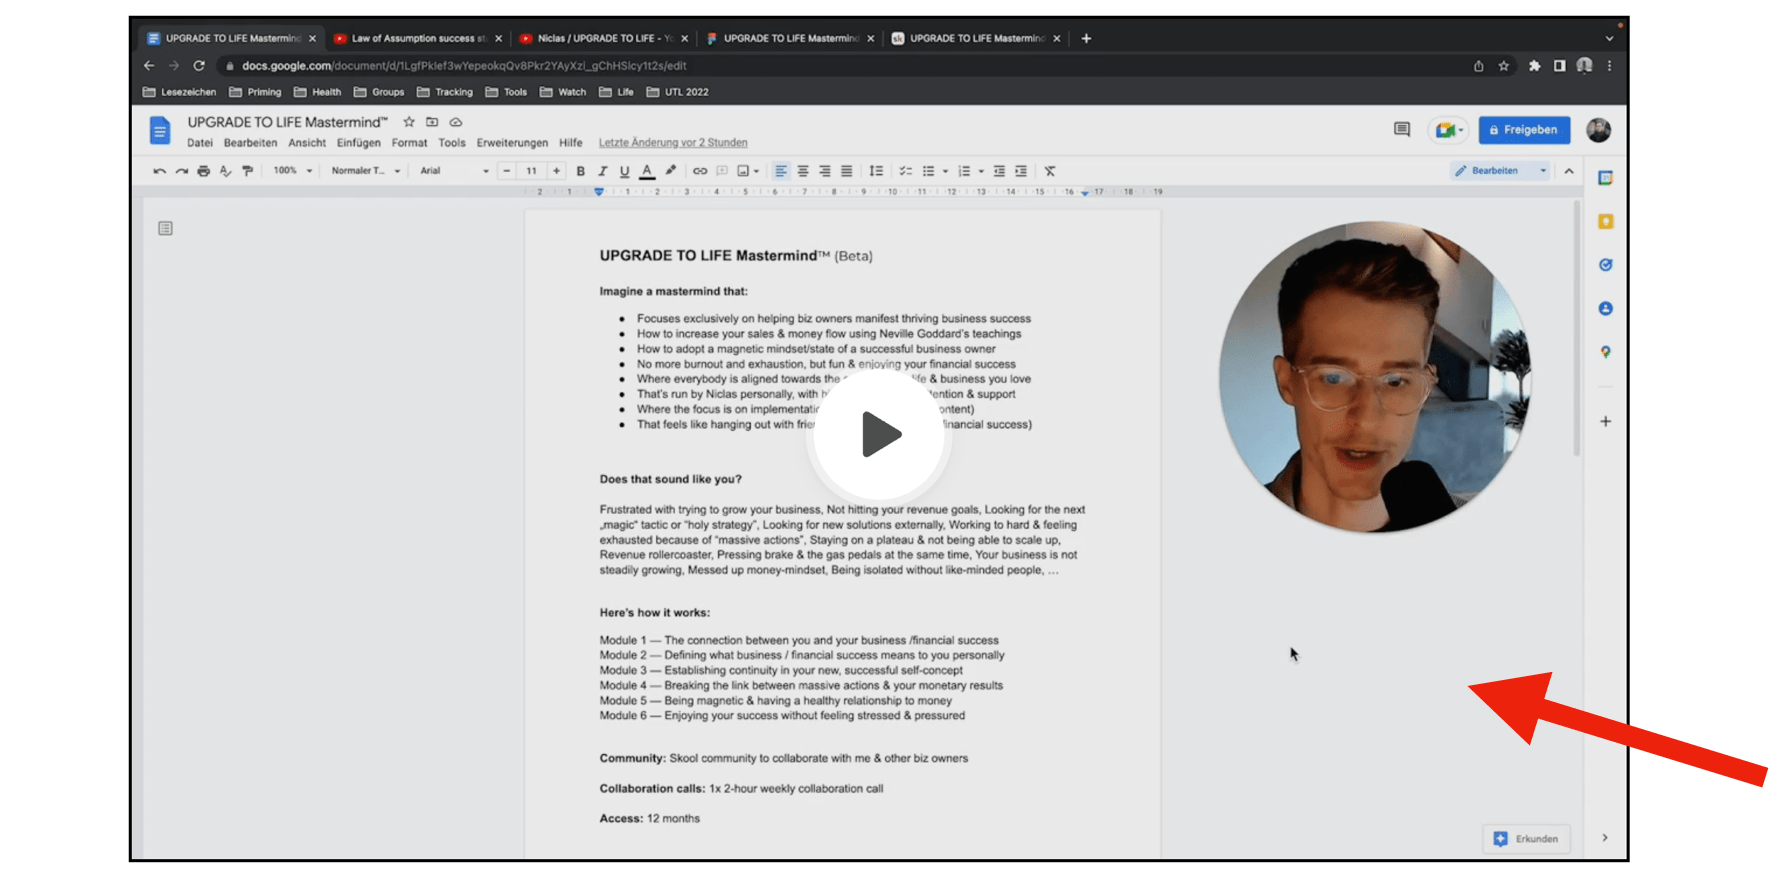Click the Erkunden explore button
Viewport: 1782px width, 892px height.
(x=1526, y=839)
